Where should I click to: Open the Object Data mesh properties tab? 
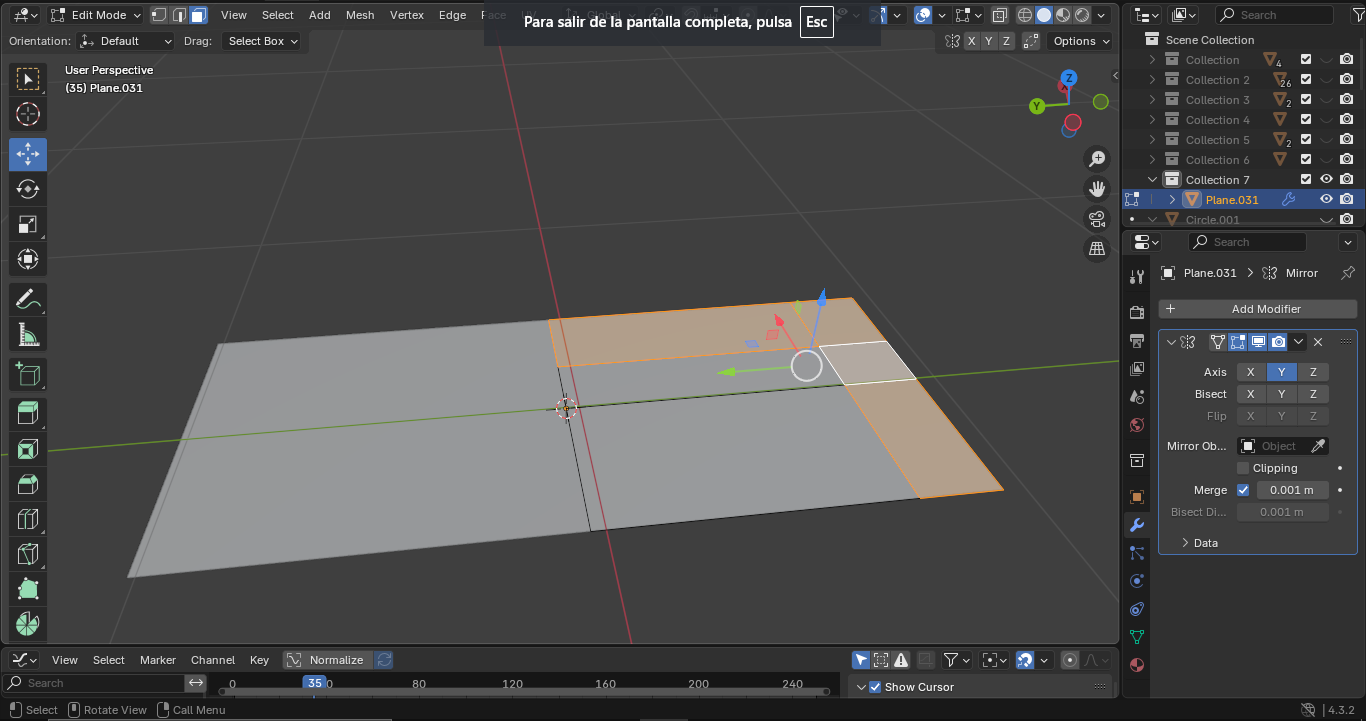[1136, 637]
